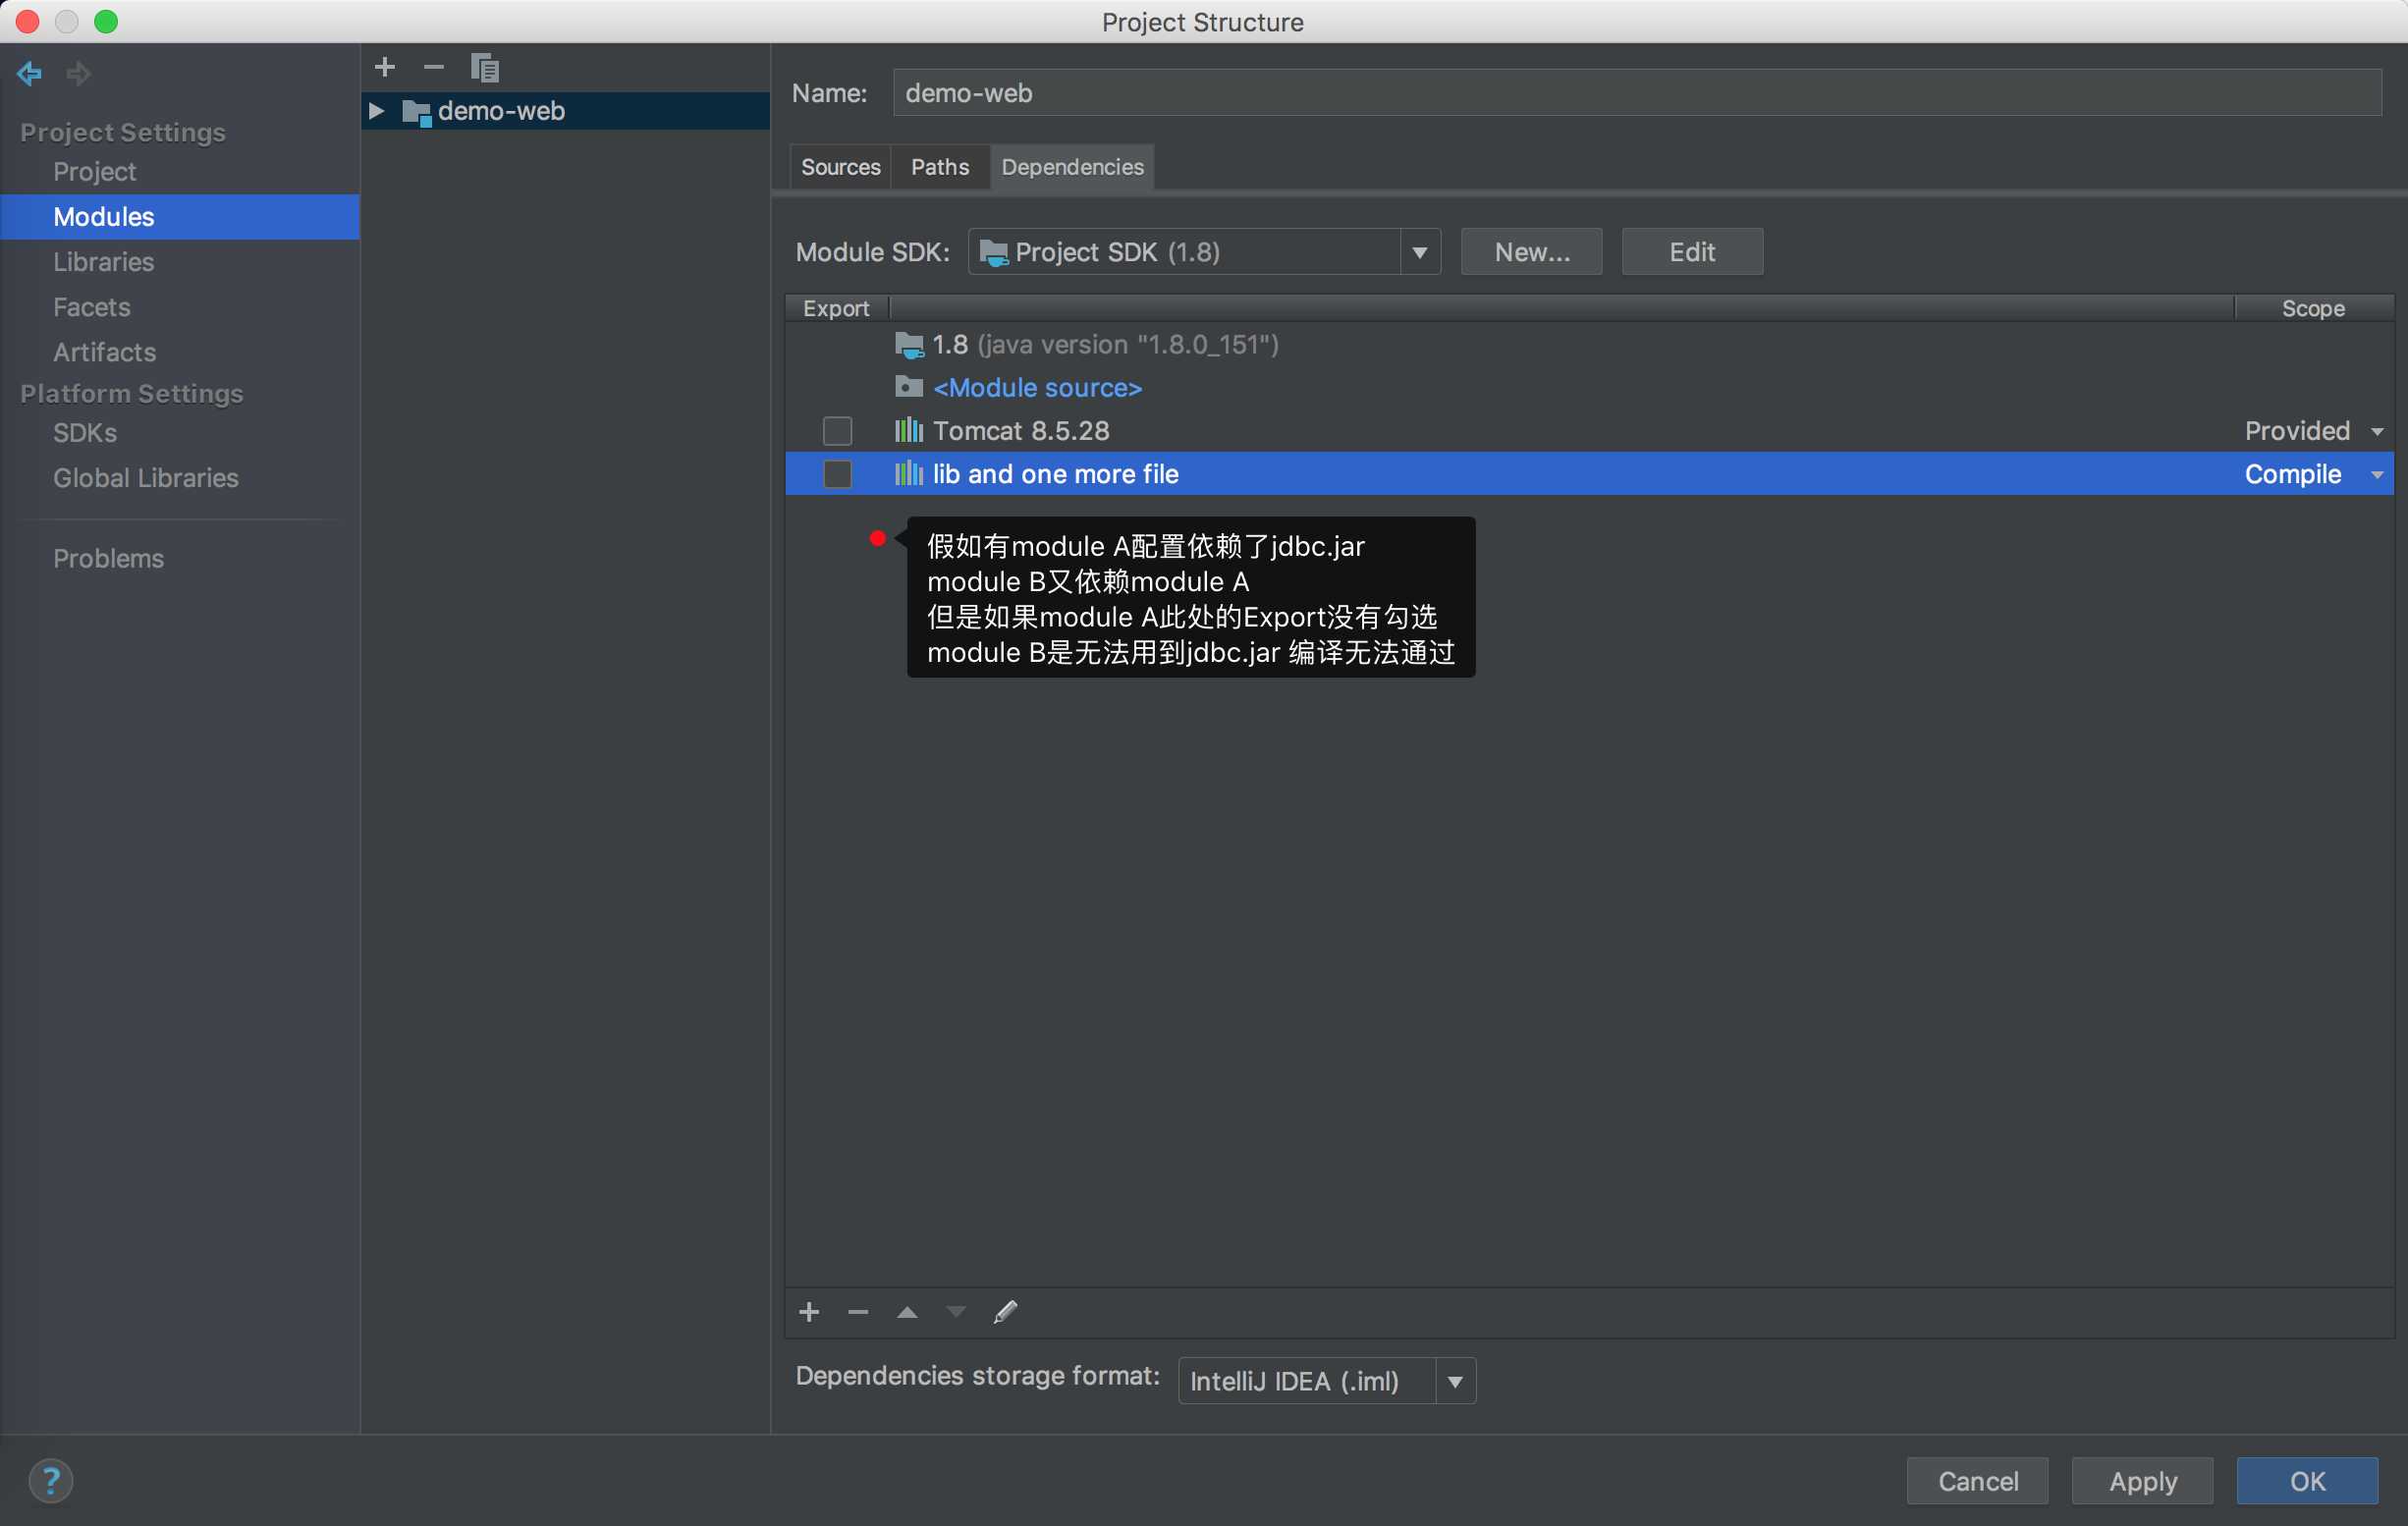Open Artifacts in sidebar
This screenshot has width=2408, height=1526.
coord(105,352)
